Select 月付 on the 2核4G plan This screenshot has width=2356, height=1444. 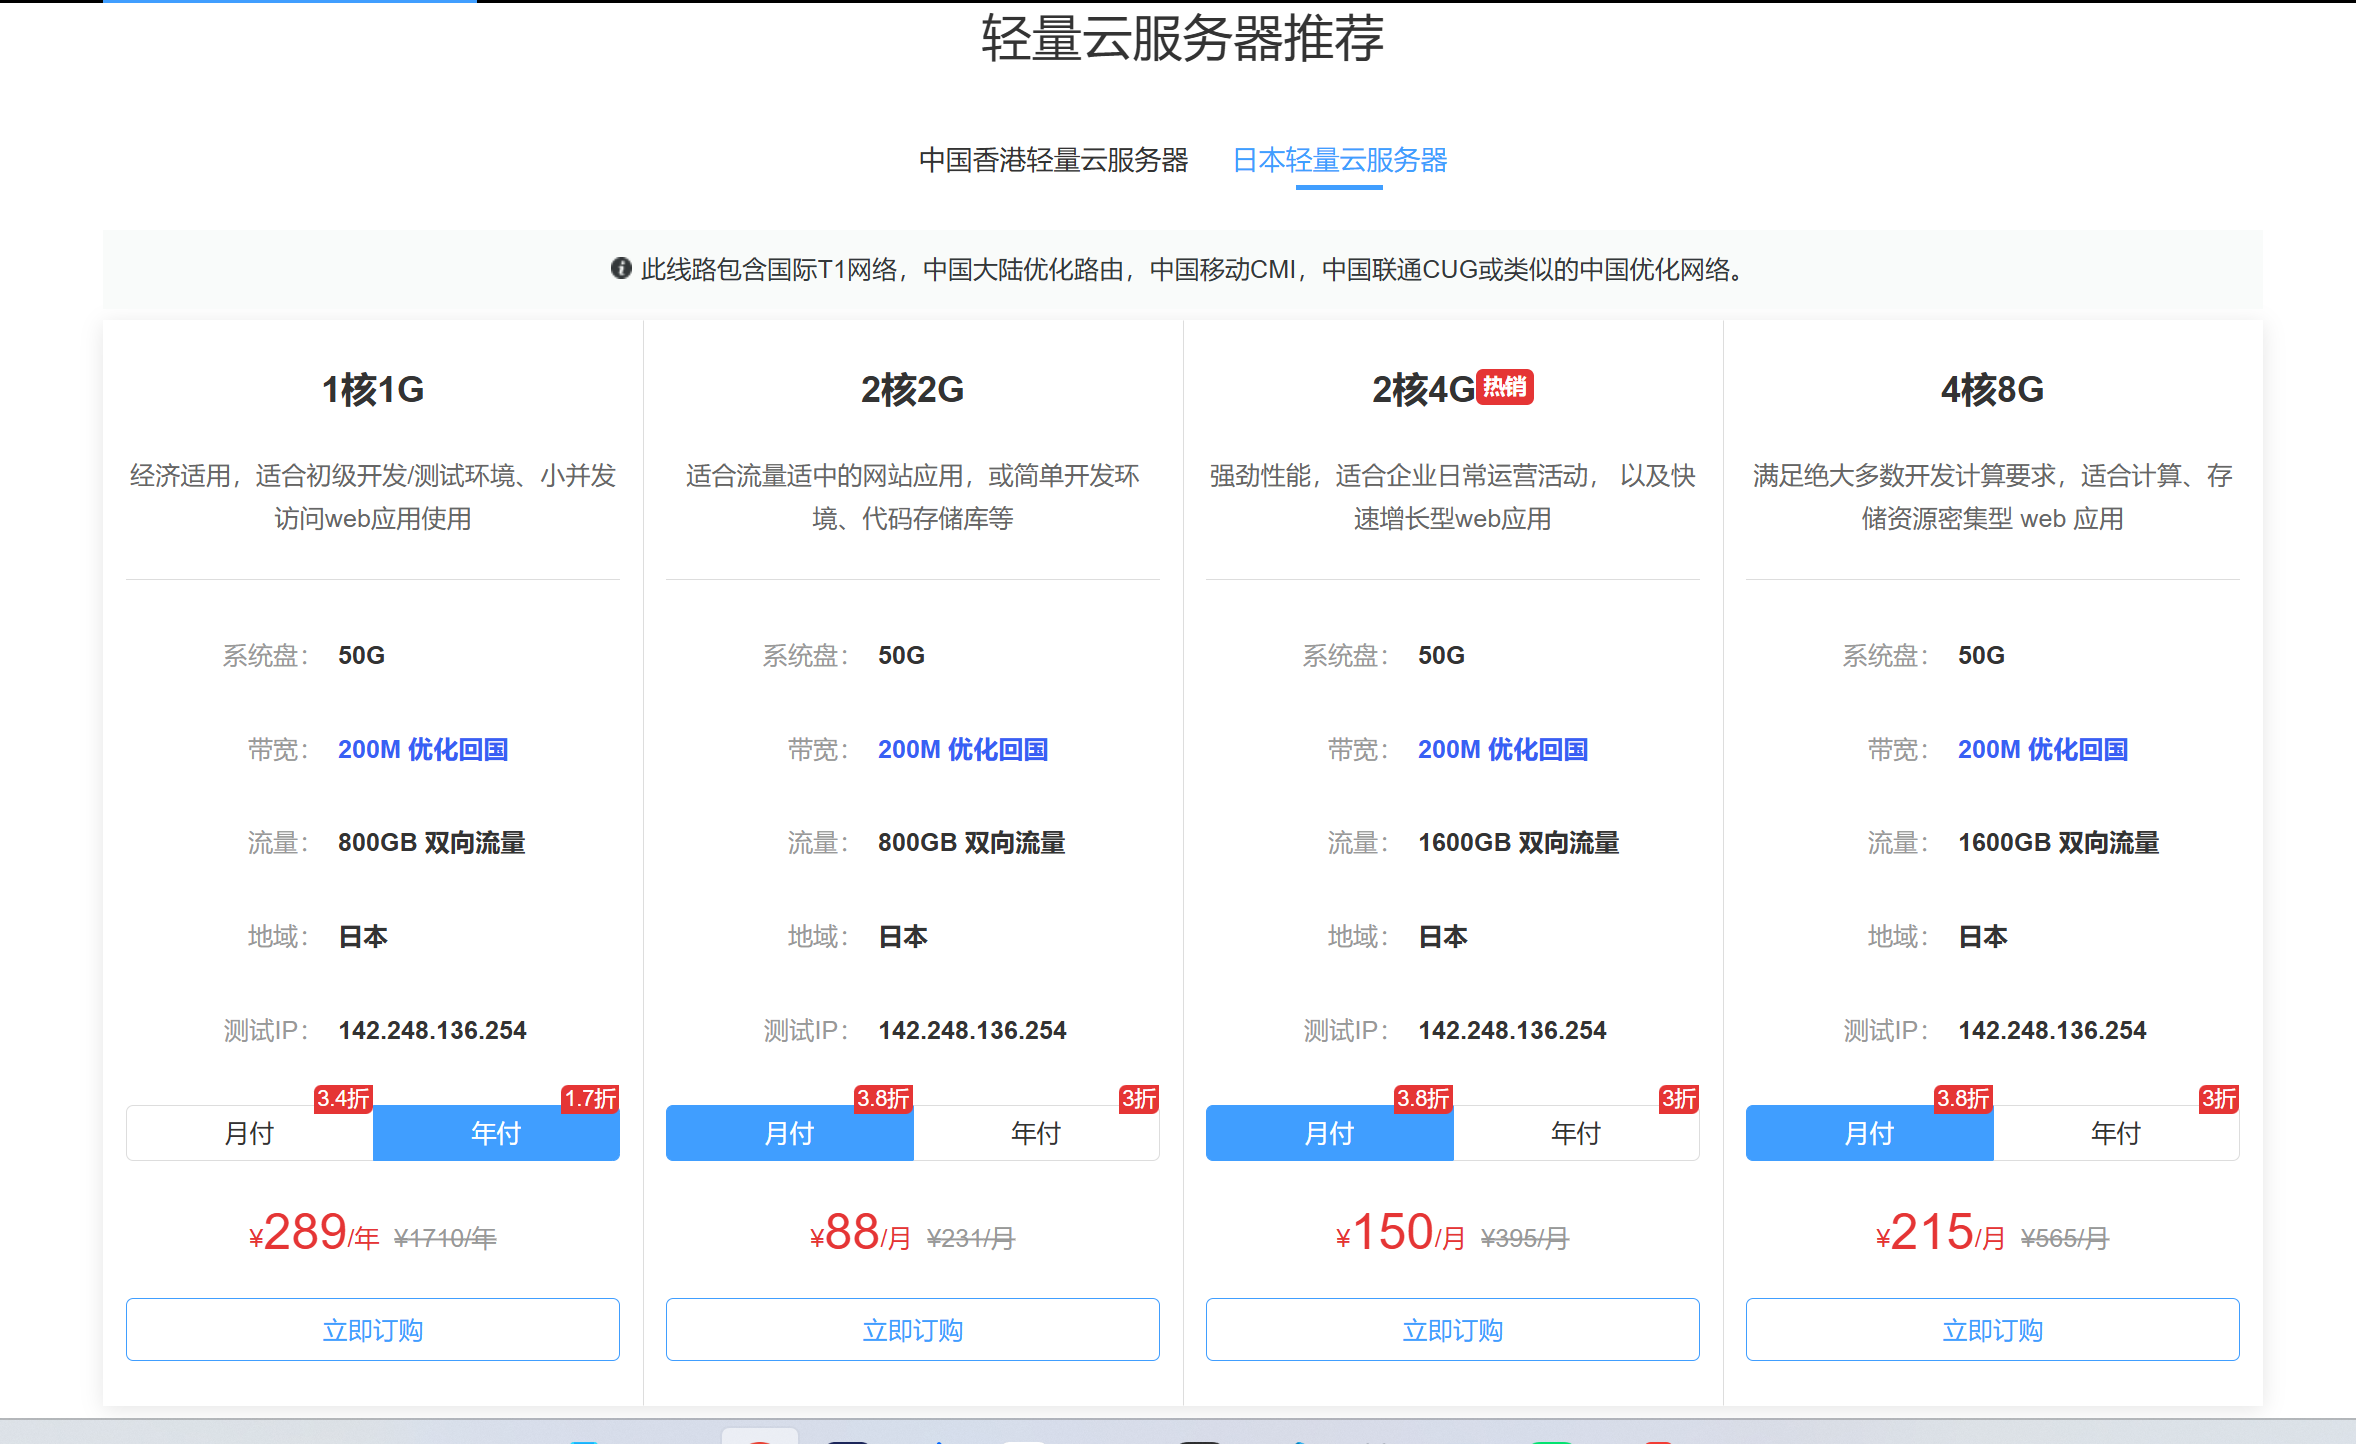(x=1329, y=1133)
